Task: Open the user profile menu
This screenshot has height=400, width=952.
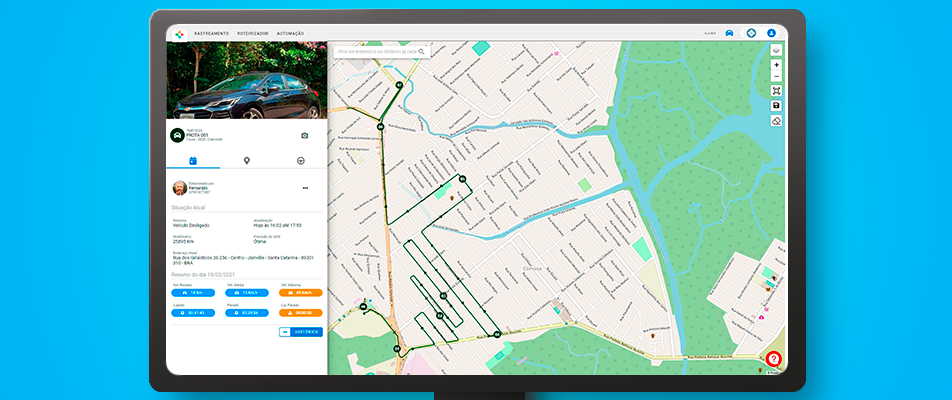Action: 772,33
